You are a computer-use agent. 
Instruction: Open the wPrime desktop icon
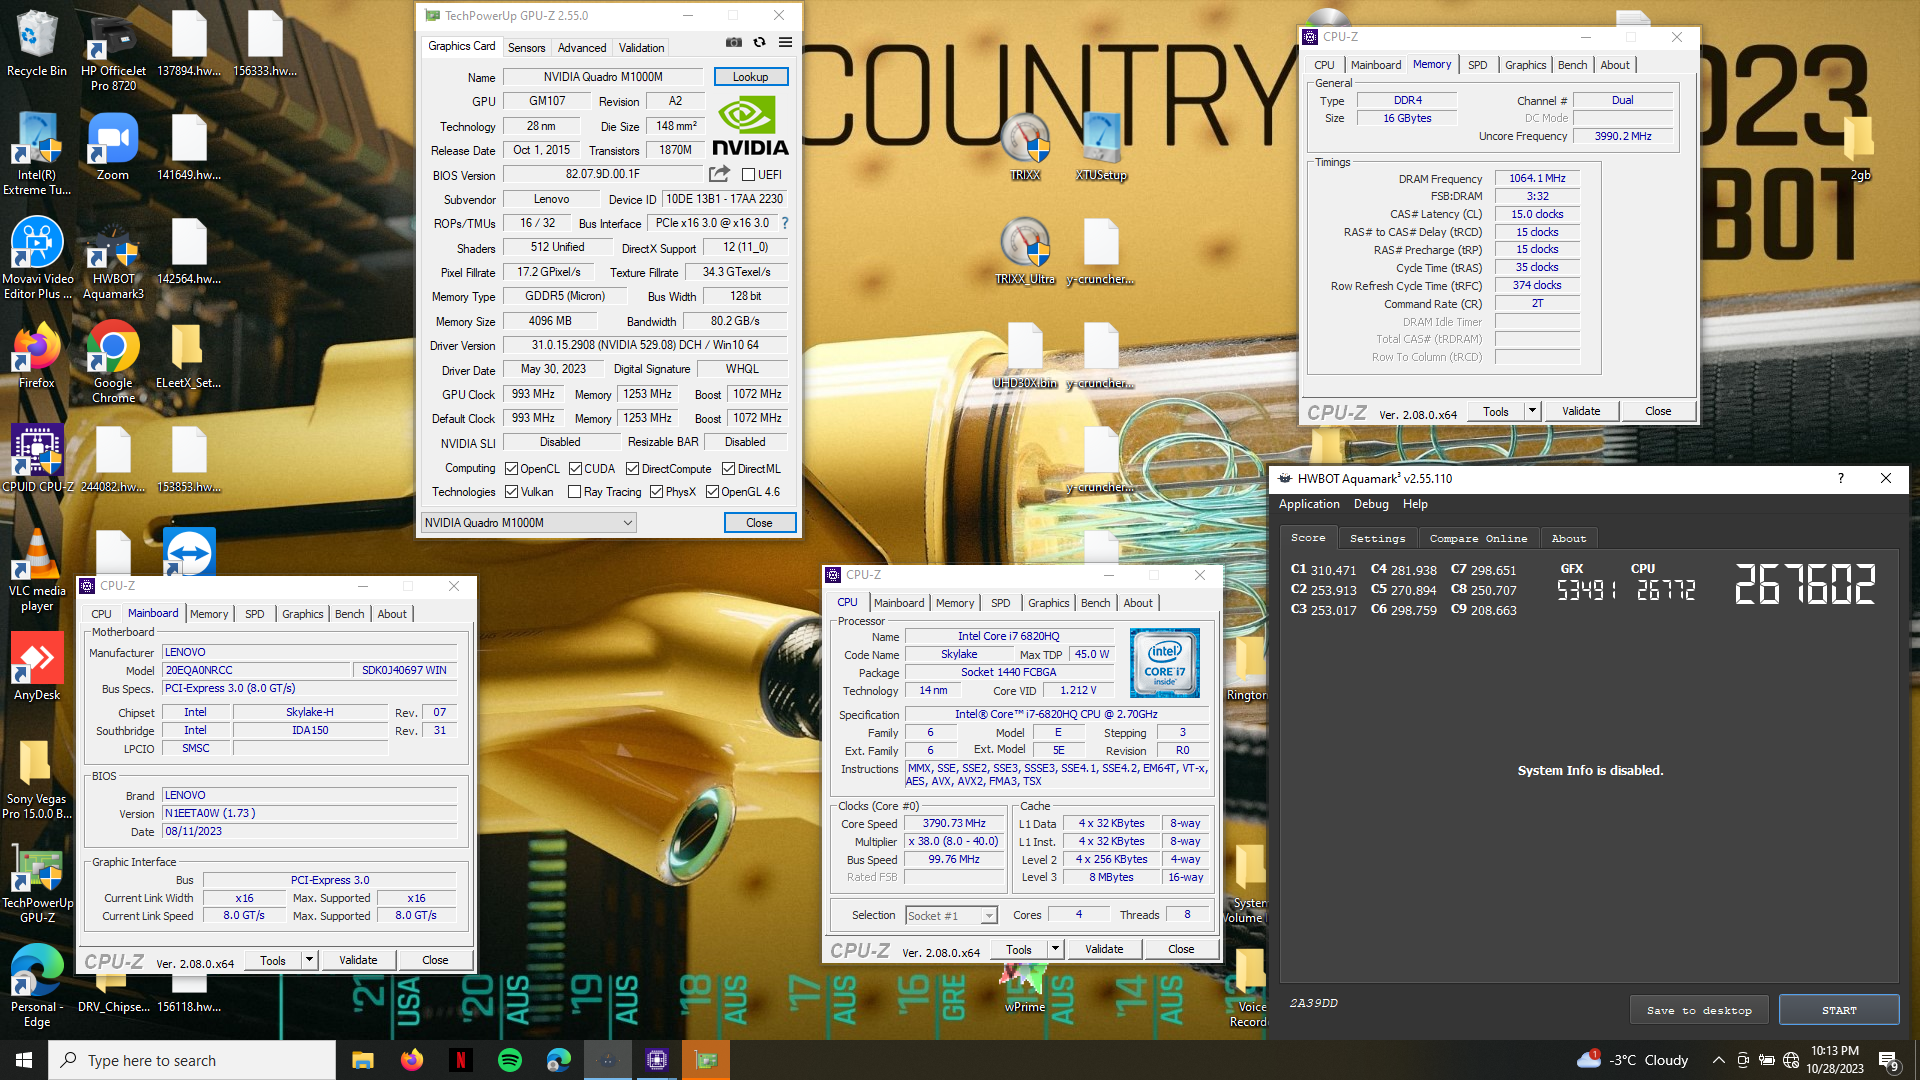click(1025, 988)
